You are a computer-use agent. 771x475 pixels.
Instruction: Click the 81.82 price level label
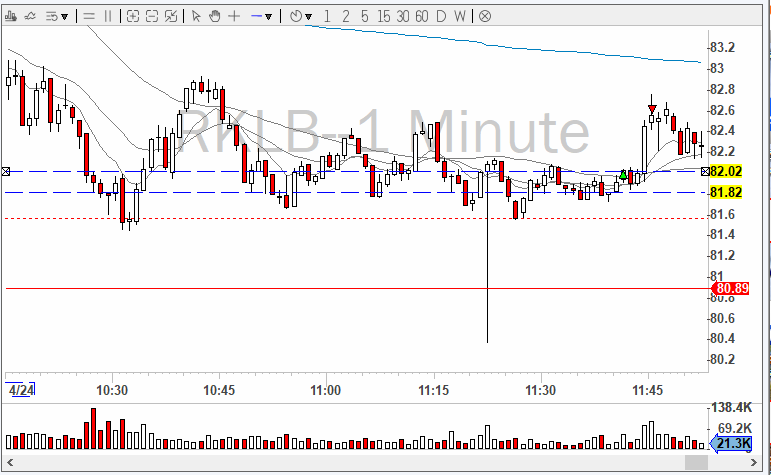pyautogui.click(x=726, y=192)
